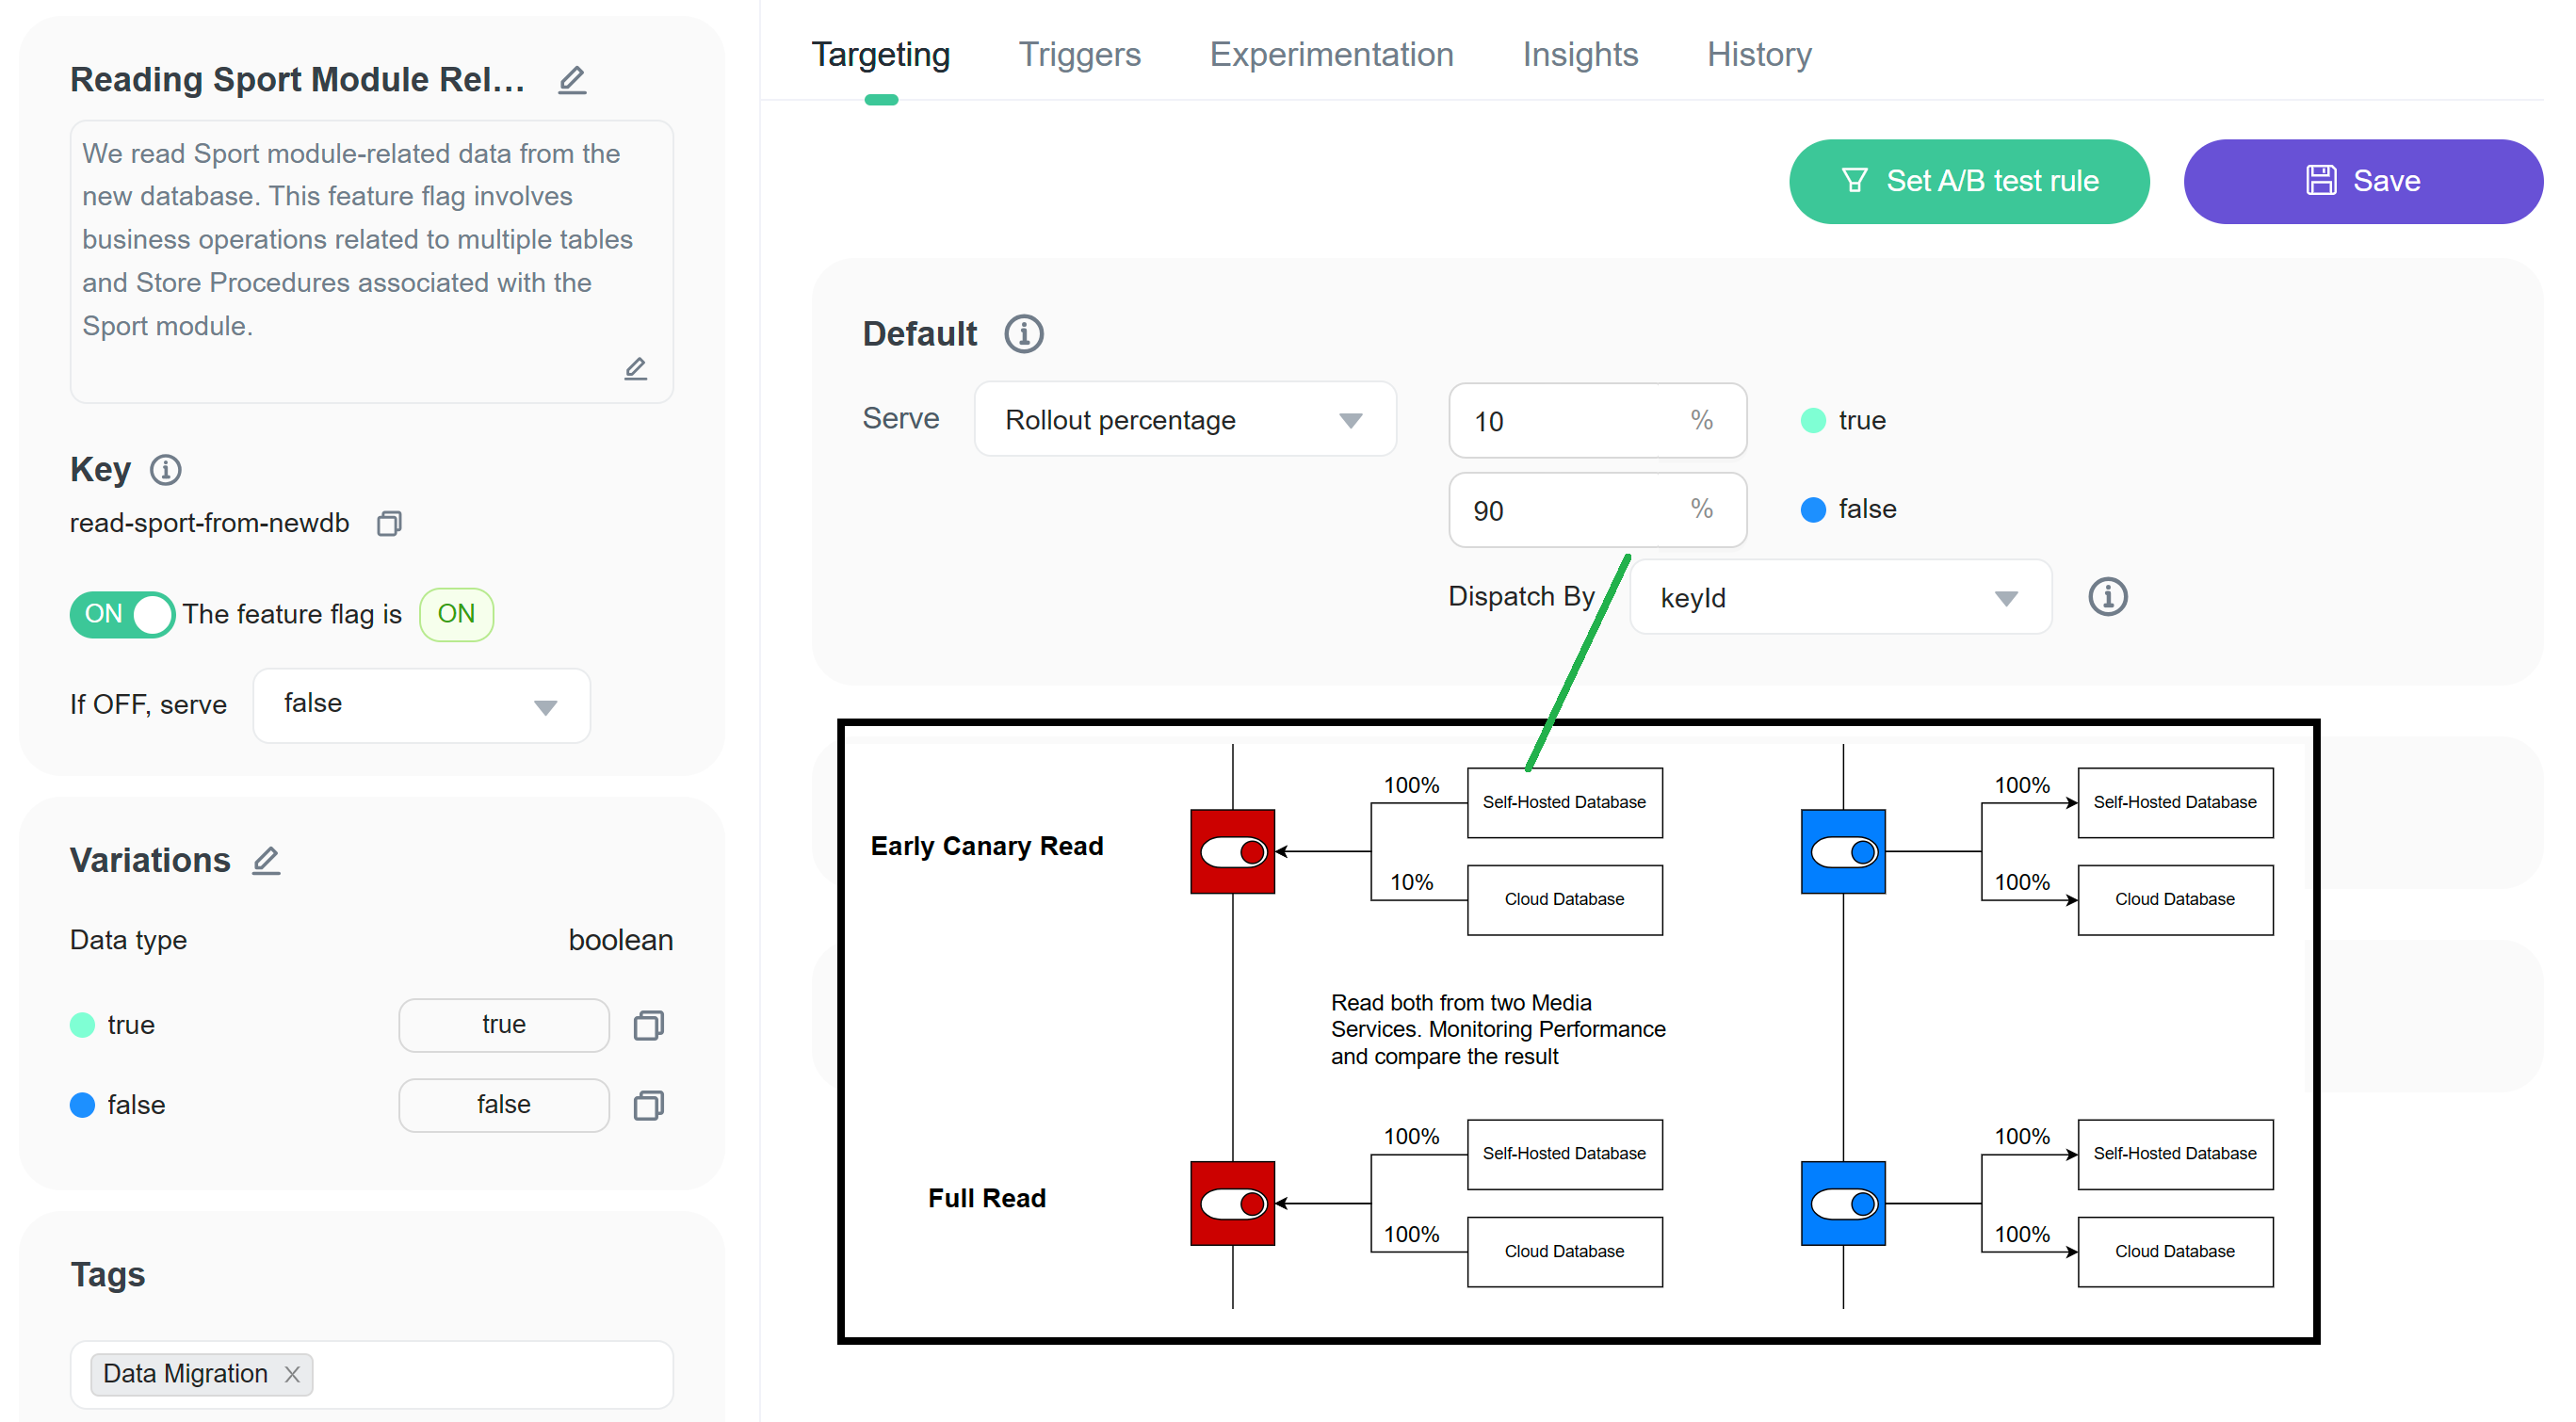Copy the true variation value
This screenshot has height=1422, width=2576.
coord(649,1025)
